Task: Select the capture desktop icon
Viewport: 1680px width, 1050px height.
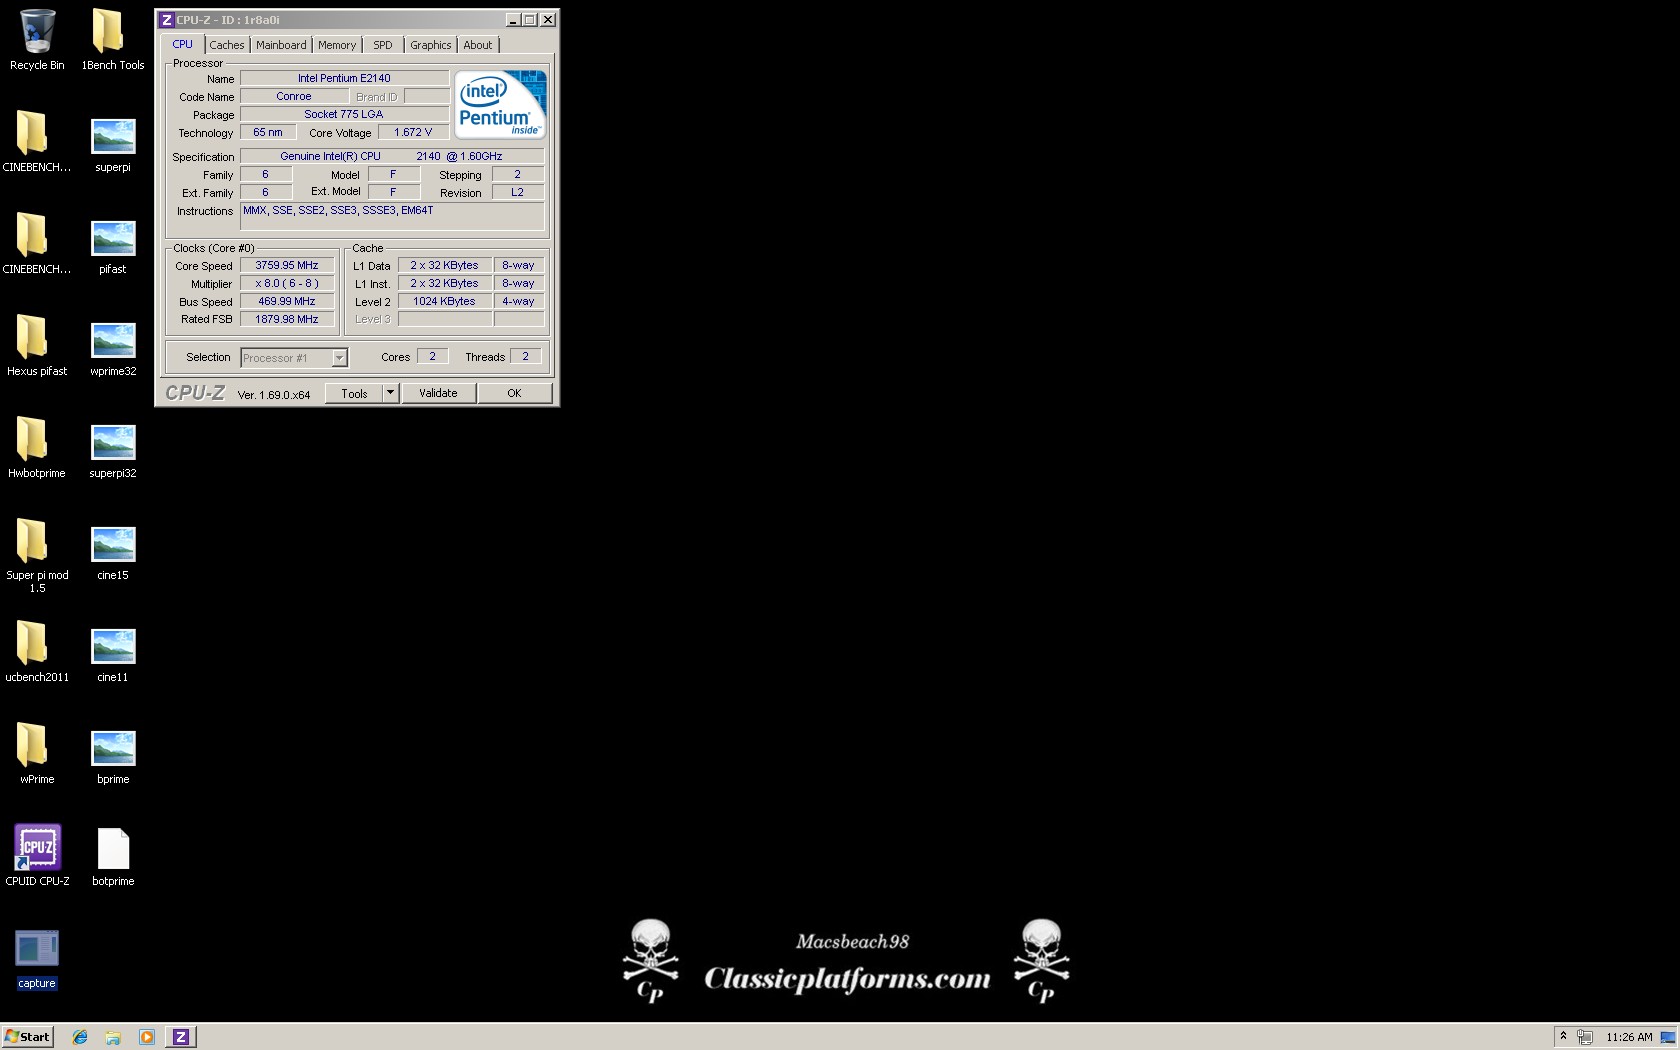Action: click(x=37, y=959)
